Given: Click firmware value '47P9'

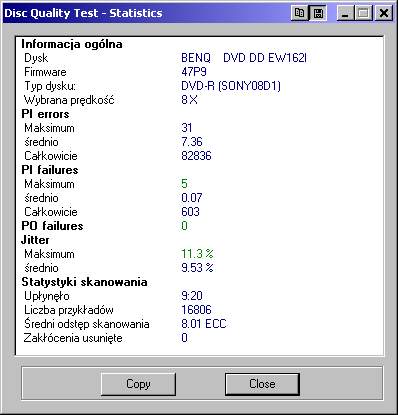Looking at the screenshot, I should 194,72.
